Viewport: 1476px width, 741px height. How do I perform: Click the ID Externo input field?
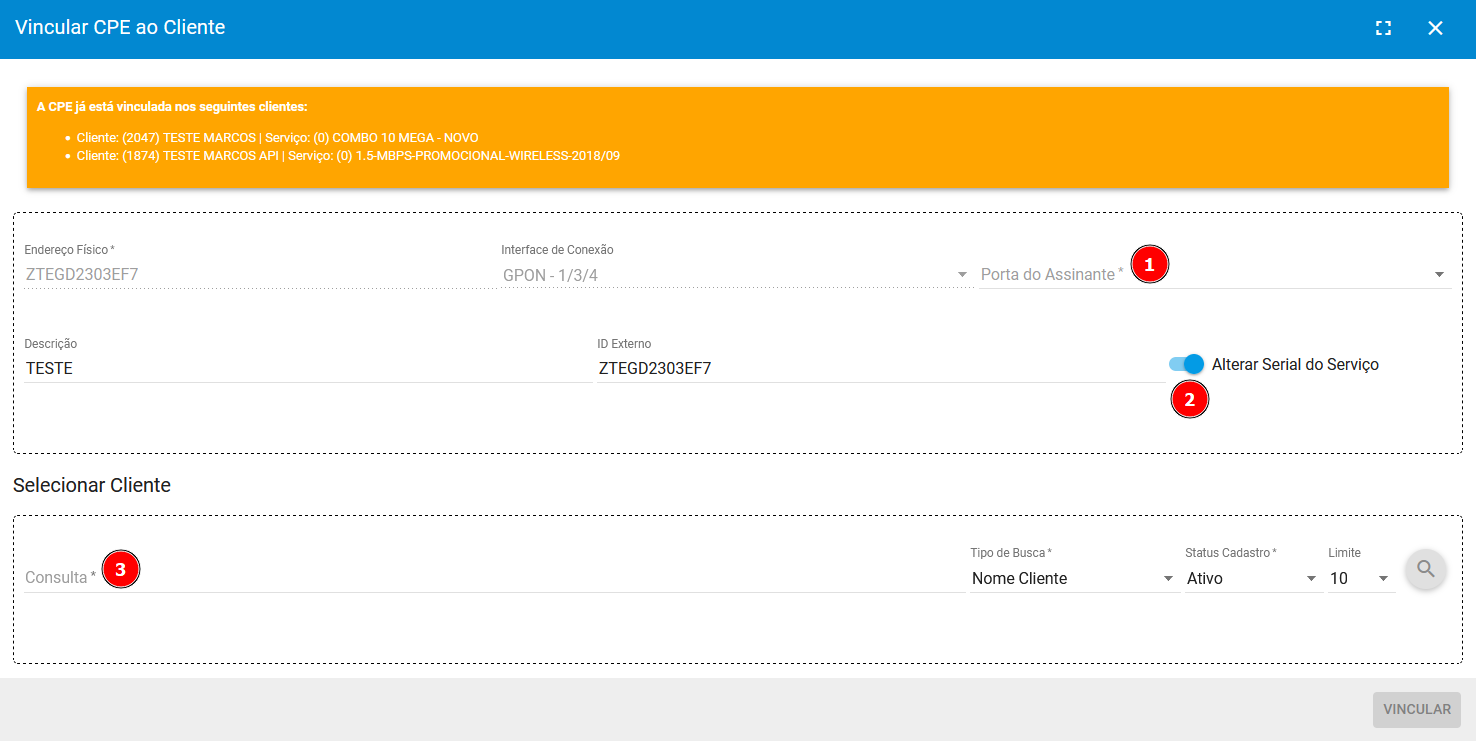click(880, 368)
